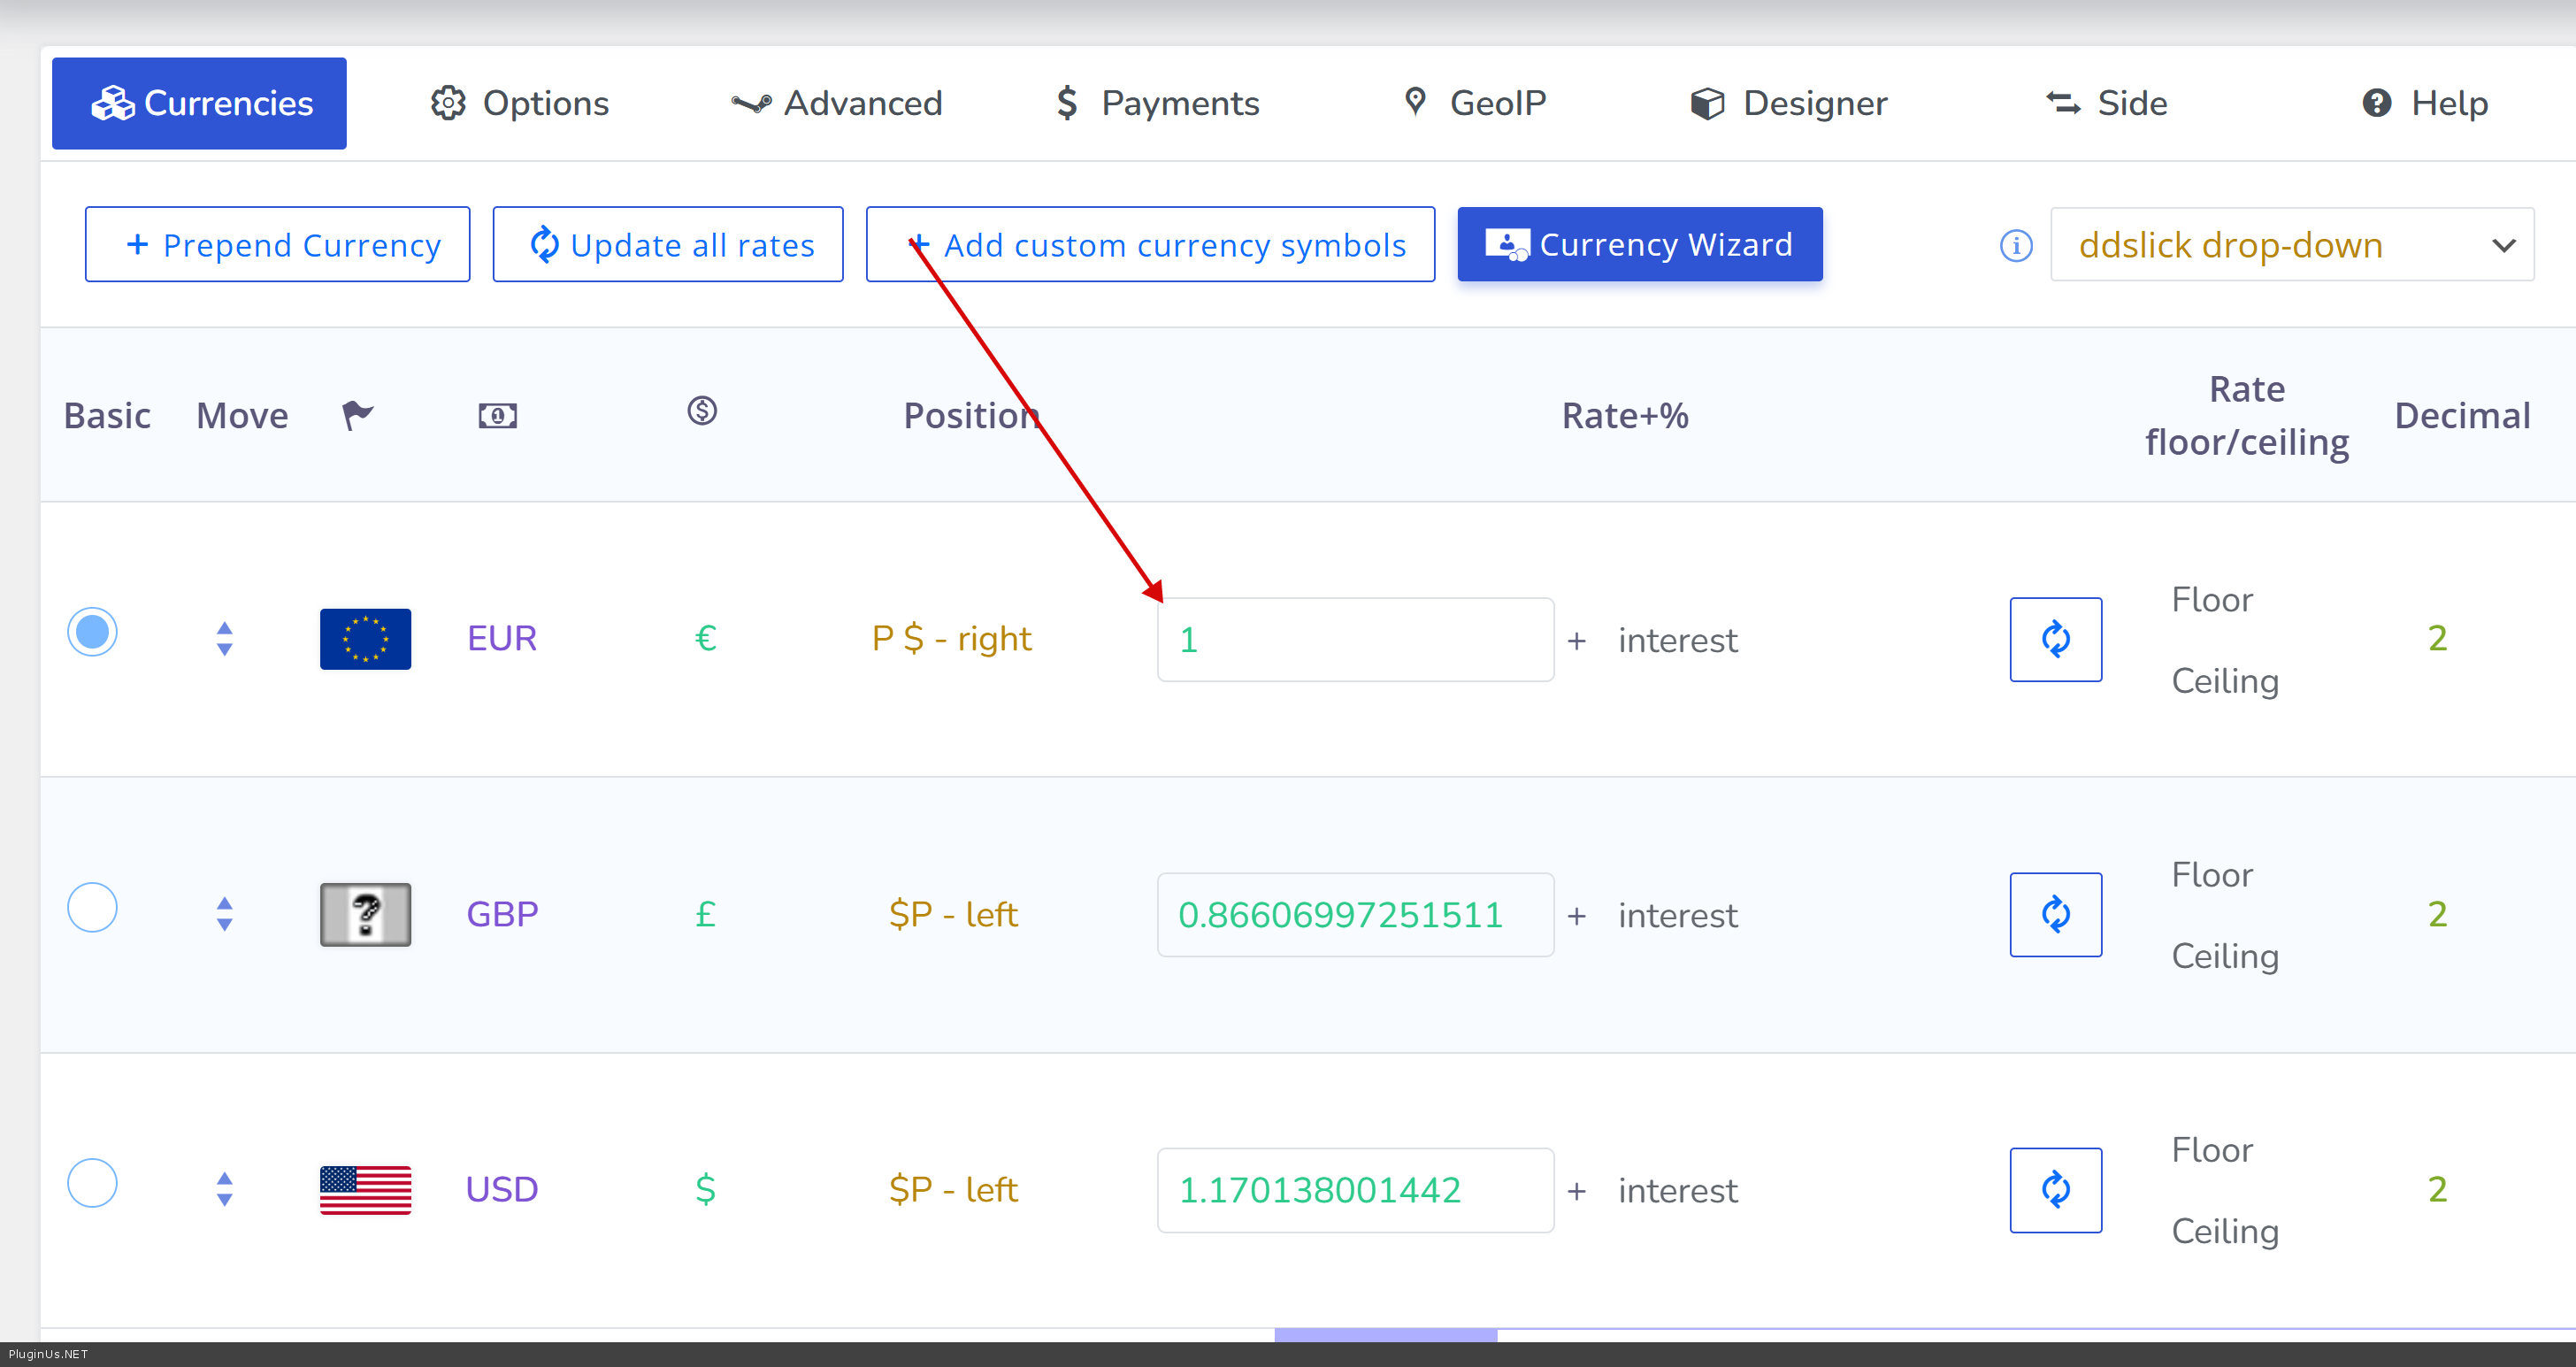Change GBP position $P - left
The height and width of the screenshot is (1367, 2576).
[953, 914]
